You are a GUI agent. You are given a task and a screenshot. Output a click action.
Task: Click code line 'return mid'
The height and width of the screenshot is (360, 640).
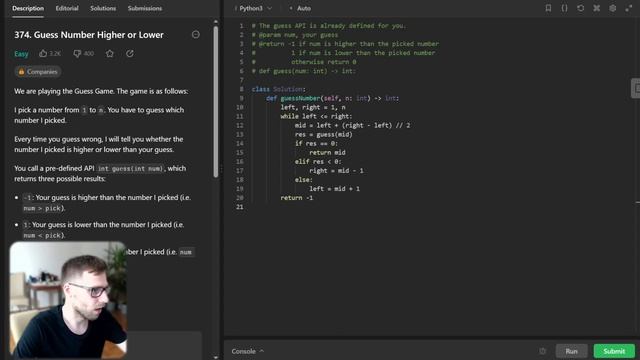coord(327,152)
